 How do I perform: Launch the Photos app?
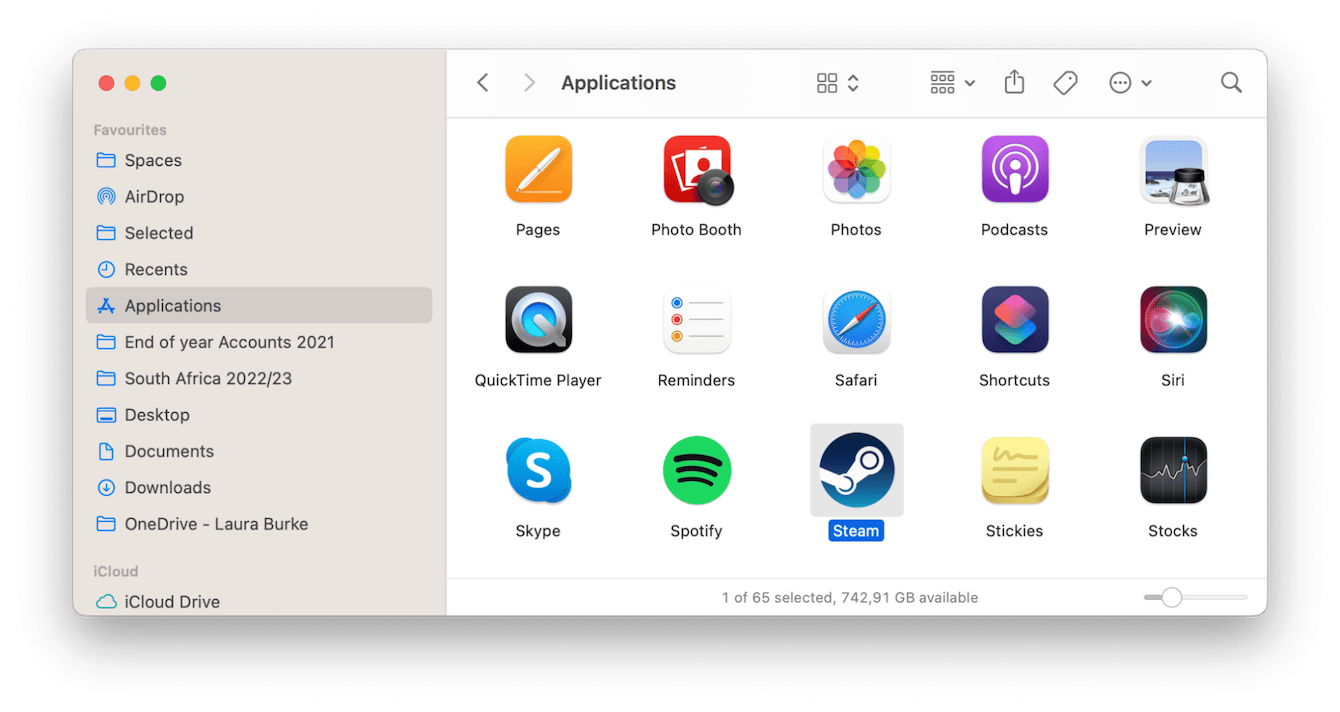point(855,170)
